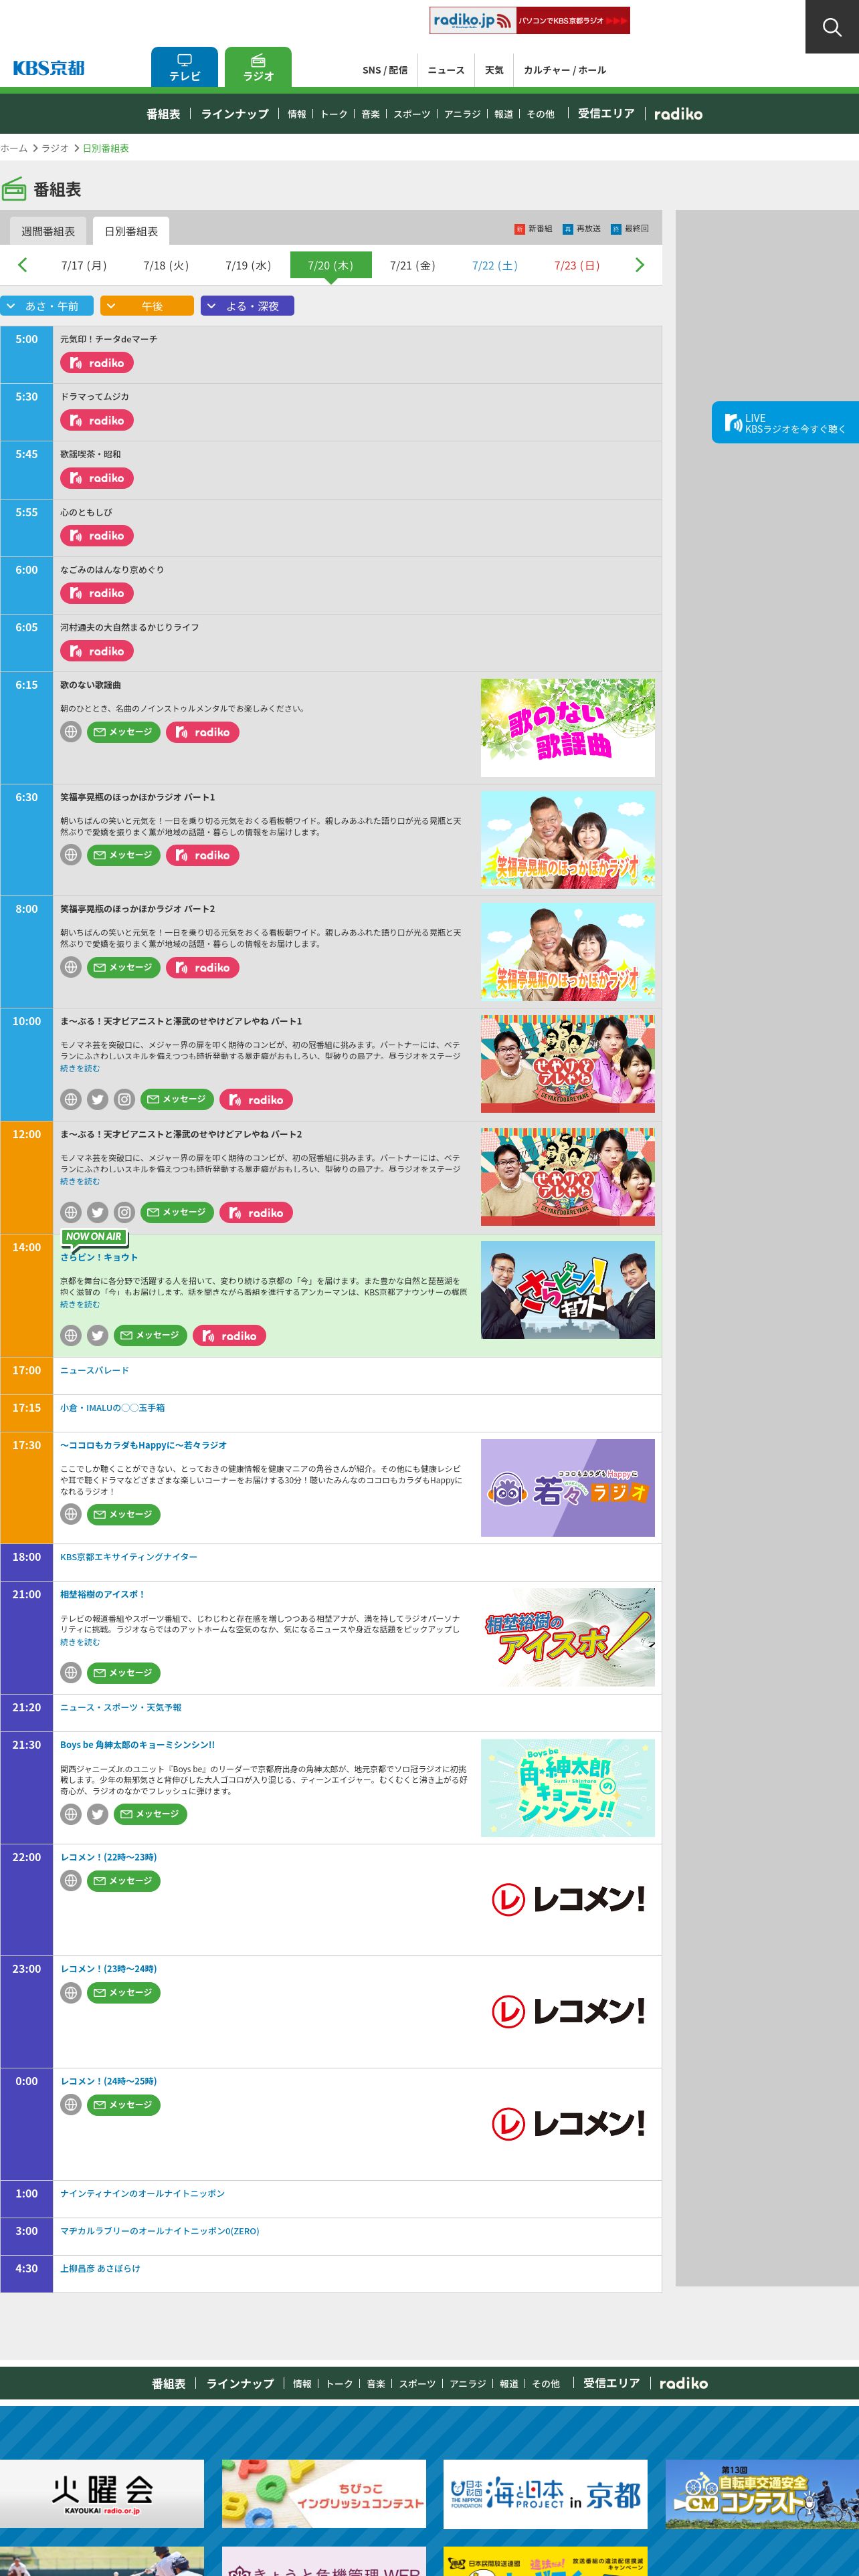
Task: Expand 続きを読む for せやけどアレやね パート1
Action: [80, 1069]
